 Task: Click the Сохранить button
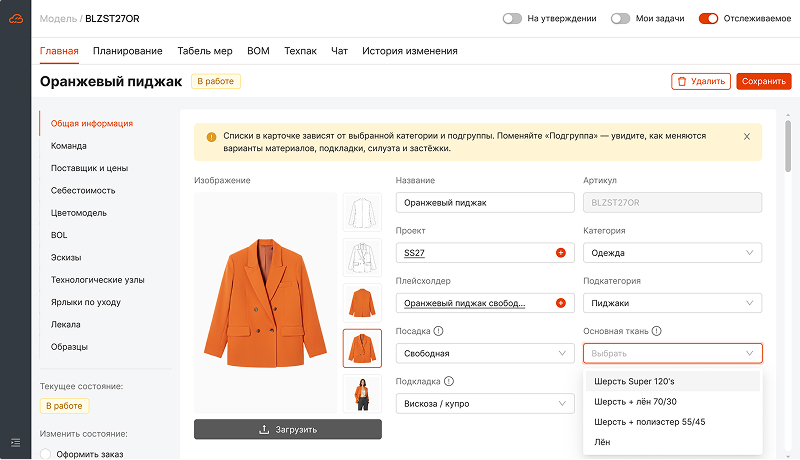[x=764, y=82]
